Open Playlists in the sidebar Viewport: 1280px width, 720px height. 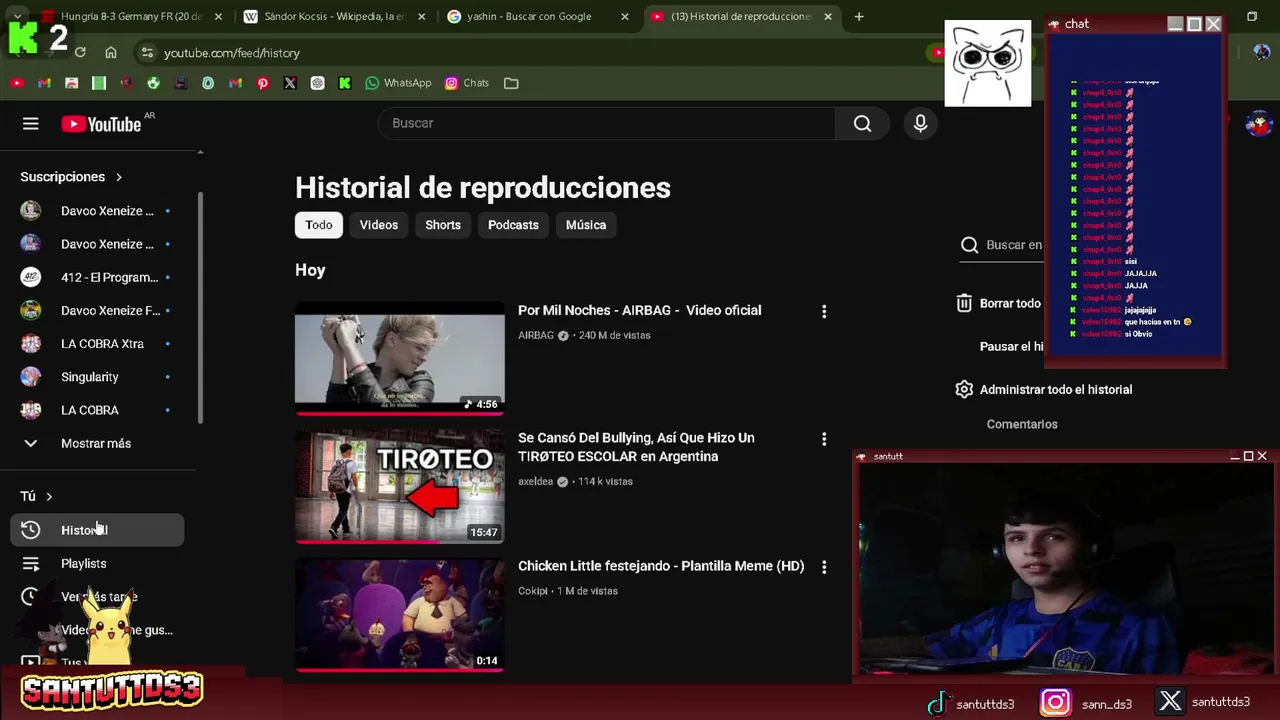[x=97, y=564]
